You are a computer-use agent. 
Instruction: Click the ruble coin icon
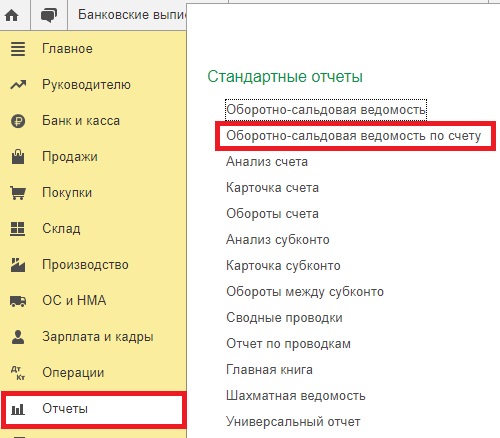pyautogui.click(x=18, y=121)
